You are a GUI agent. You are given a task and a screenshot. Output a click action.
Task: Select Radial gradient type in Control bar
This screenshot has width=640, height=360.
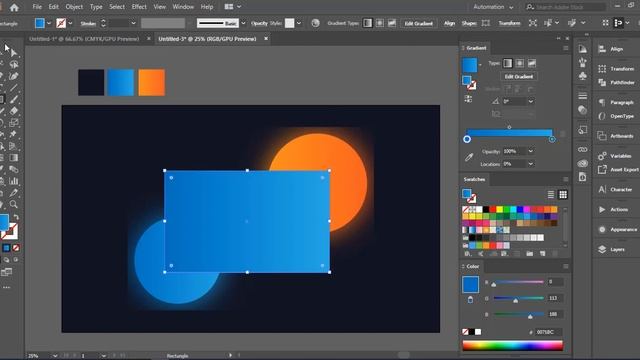pos(380,23)
